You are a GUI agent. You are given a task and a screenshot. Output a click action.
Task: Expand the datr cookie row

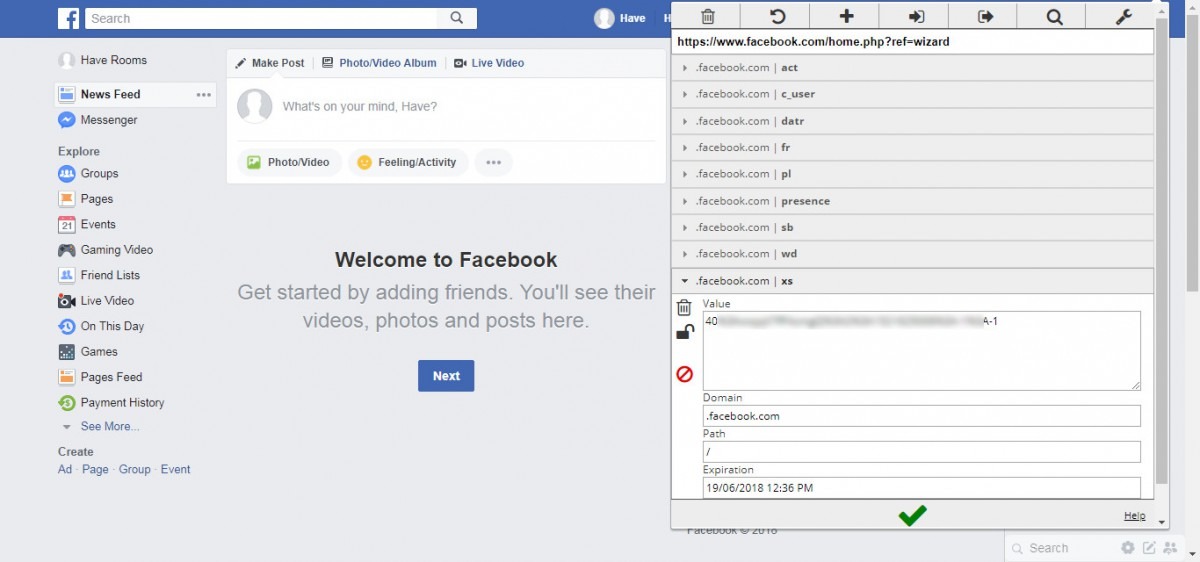pyautogui.click(x=912, y=121)
